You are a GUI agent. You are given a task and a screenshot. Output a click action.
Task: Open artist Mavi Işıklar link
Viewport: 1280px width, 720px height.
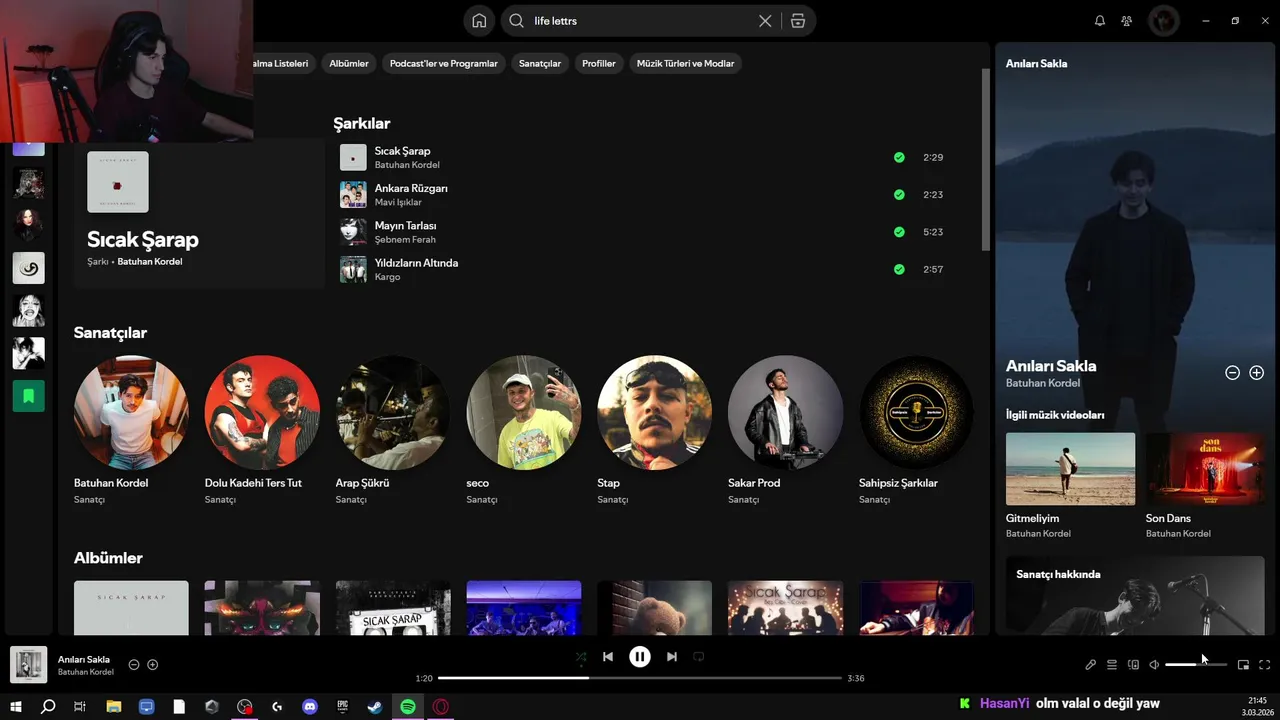click(398, 202)
